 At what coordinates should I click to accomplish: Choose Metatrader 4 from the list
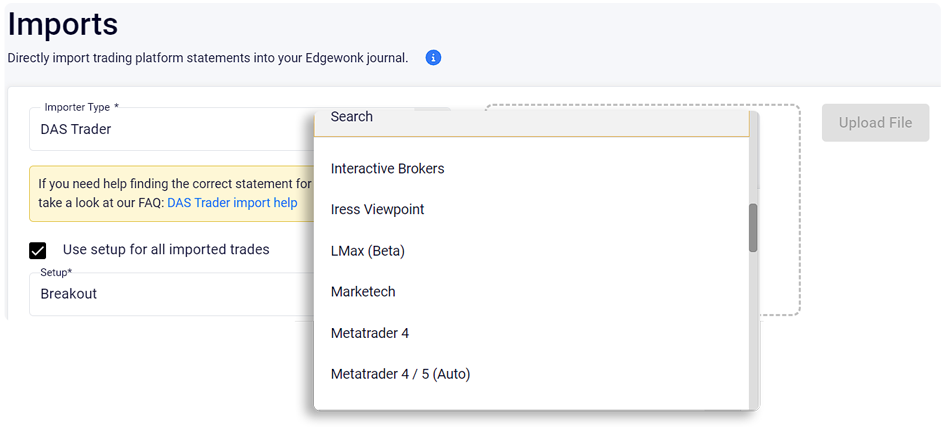point(370,333)
